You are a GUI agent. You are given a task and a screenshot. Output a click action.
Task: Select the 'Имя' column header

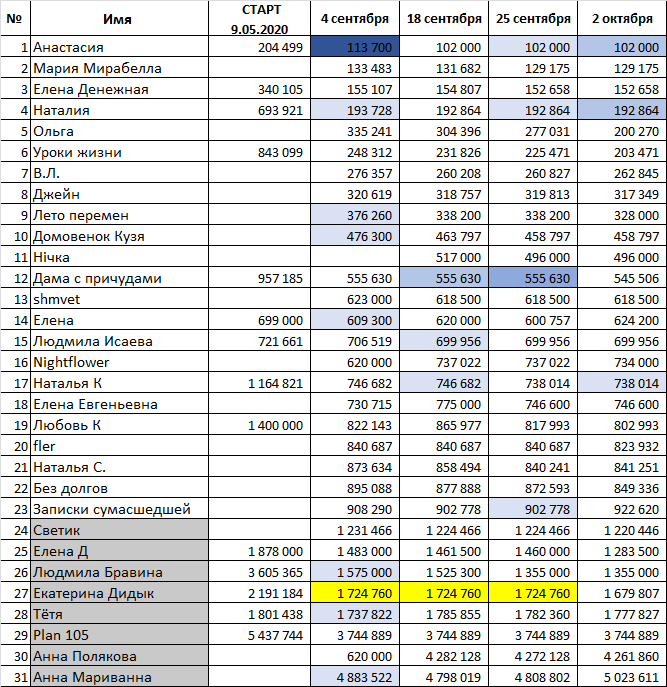(119, 18)
